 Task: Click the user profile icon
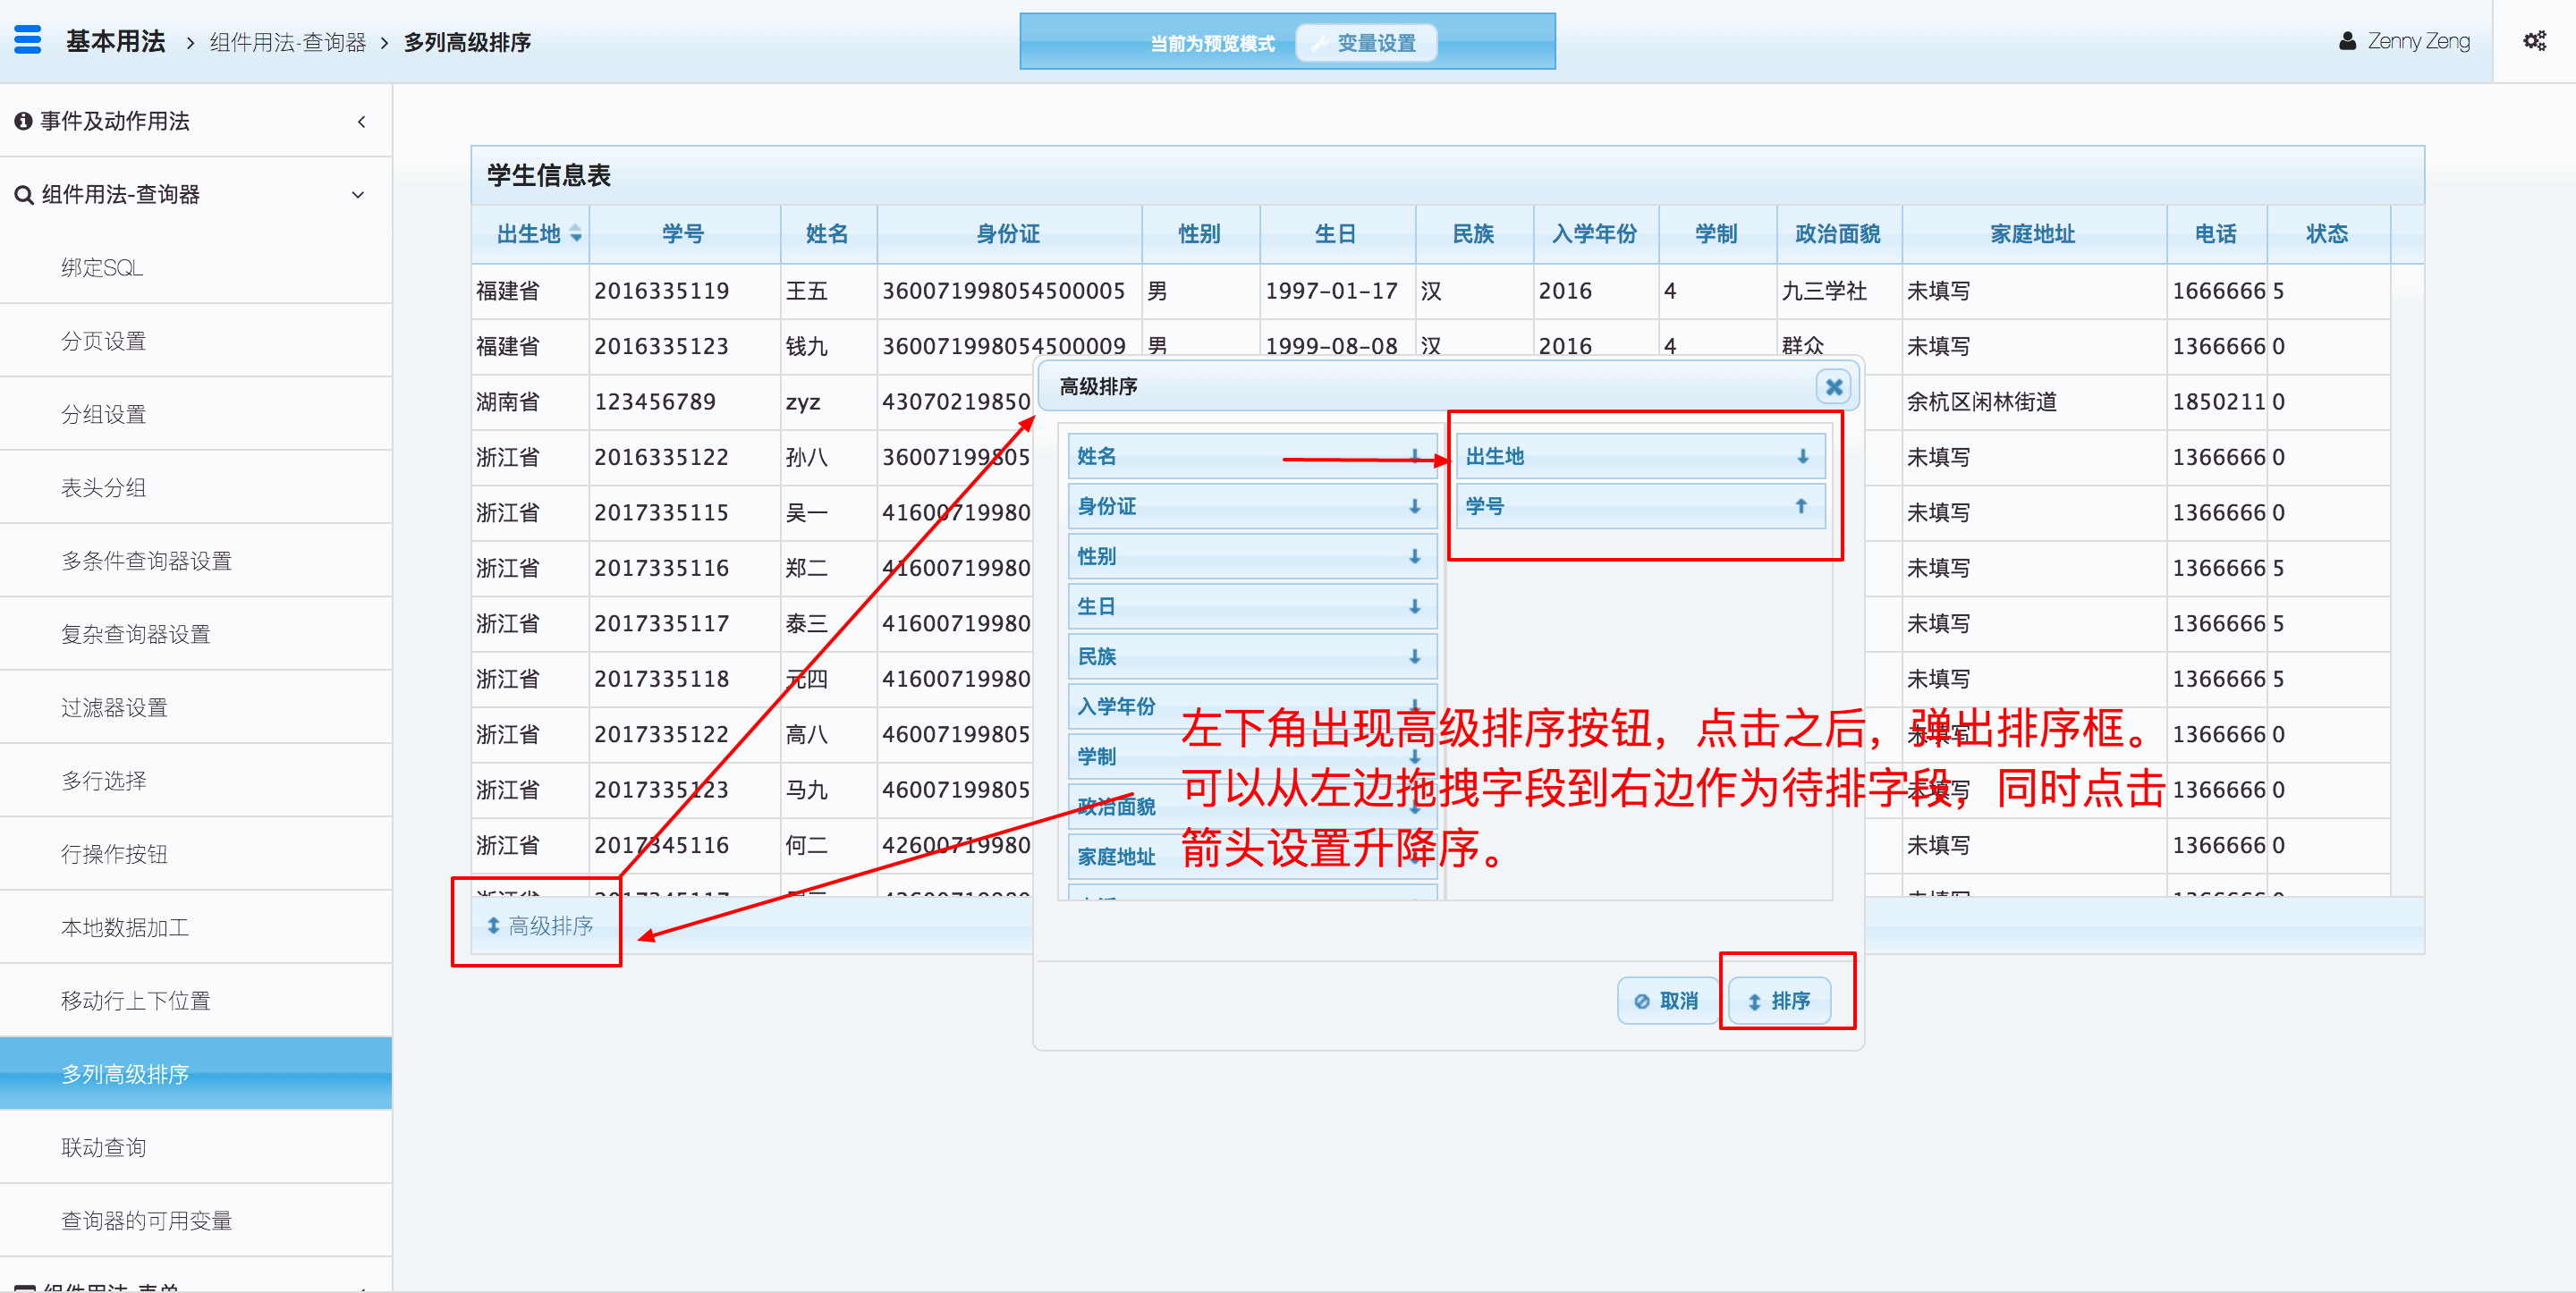coord(2347,41)
